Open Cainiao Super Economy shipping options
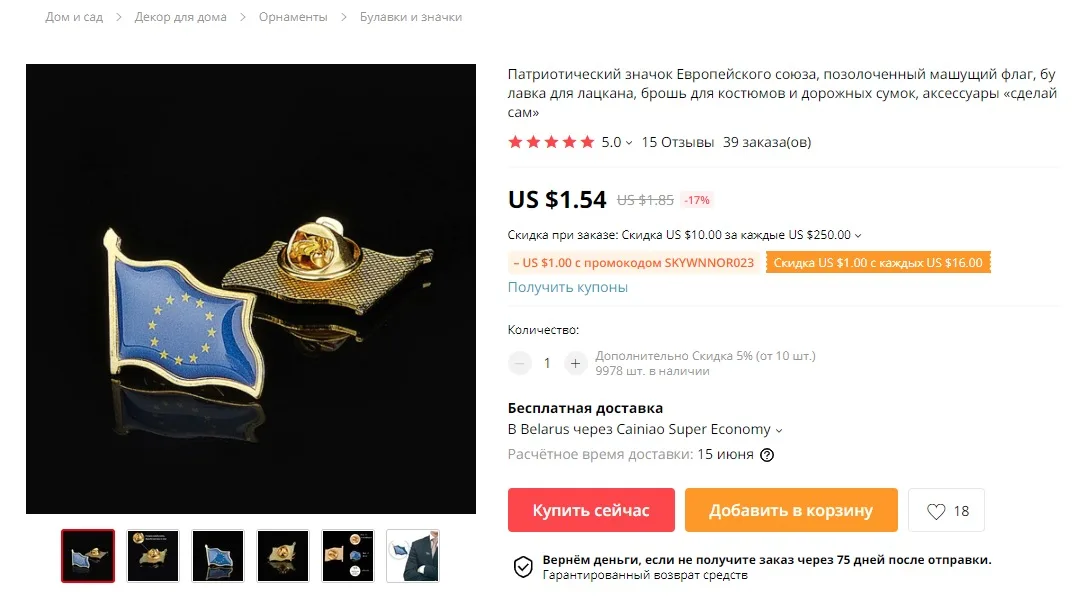Image resolution: width=1081 pixels, height=598 pixels. (x=645, y=430)
